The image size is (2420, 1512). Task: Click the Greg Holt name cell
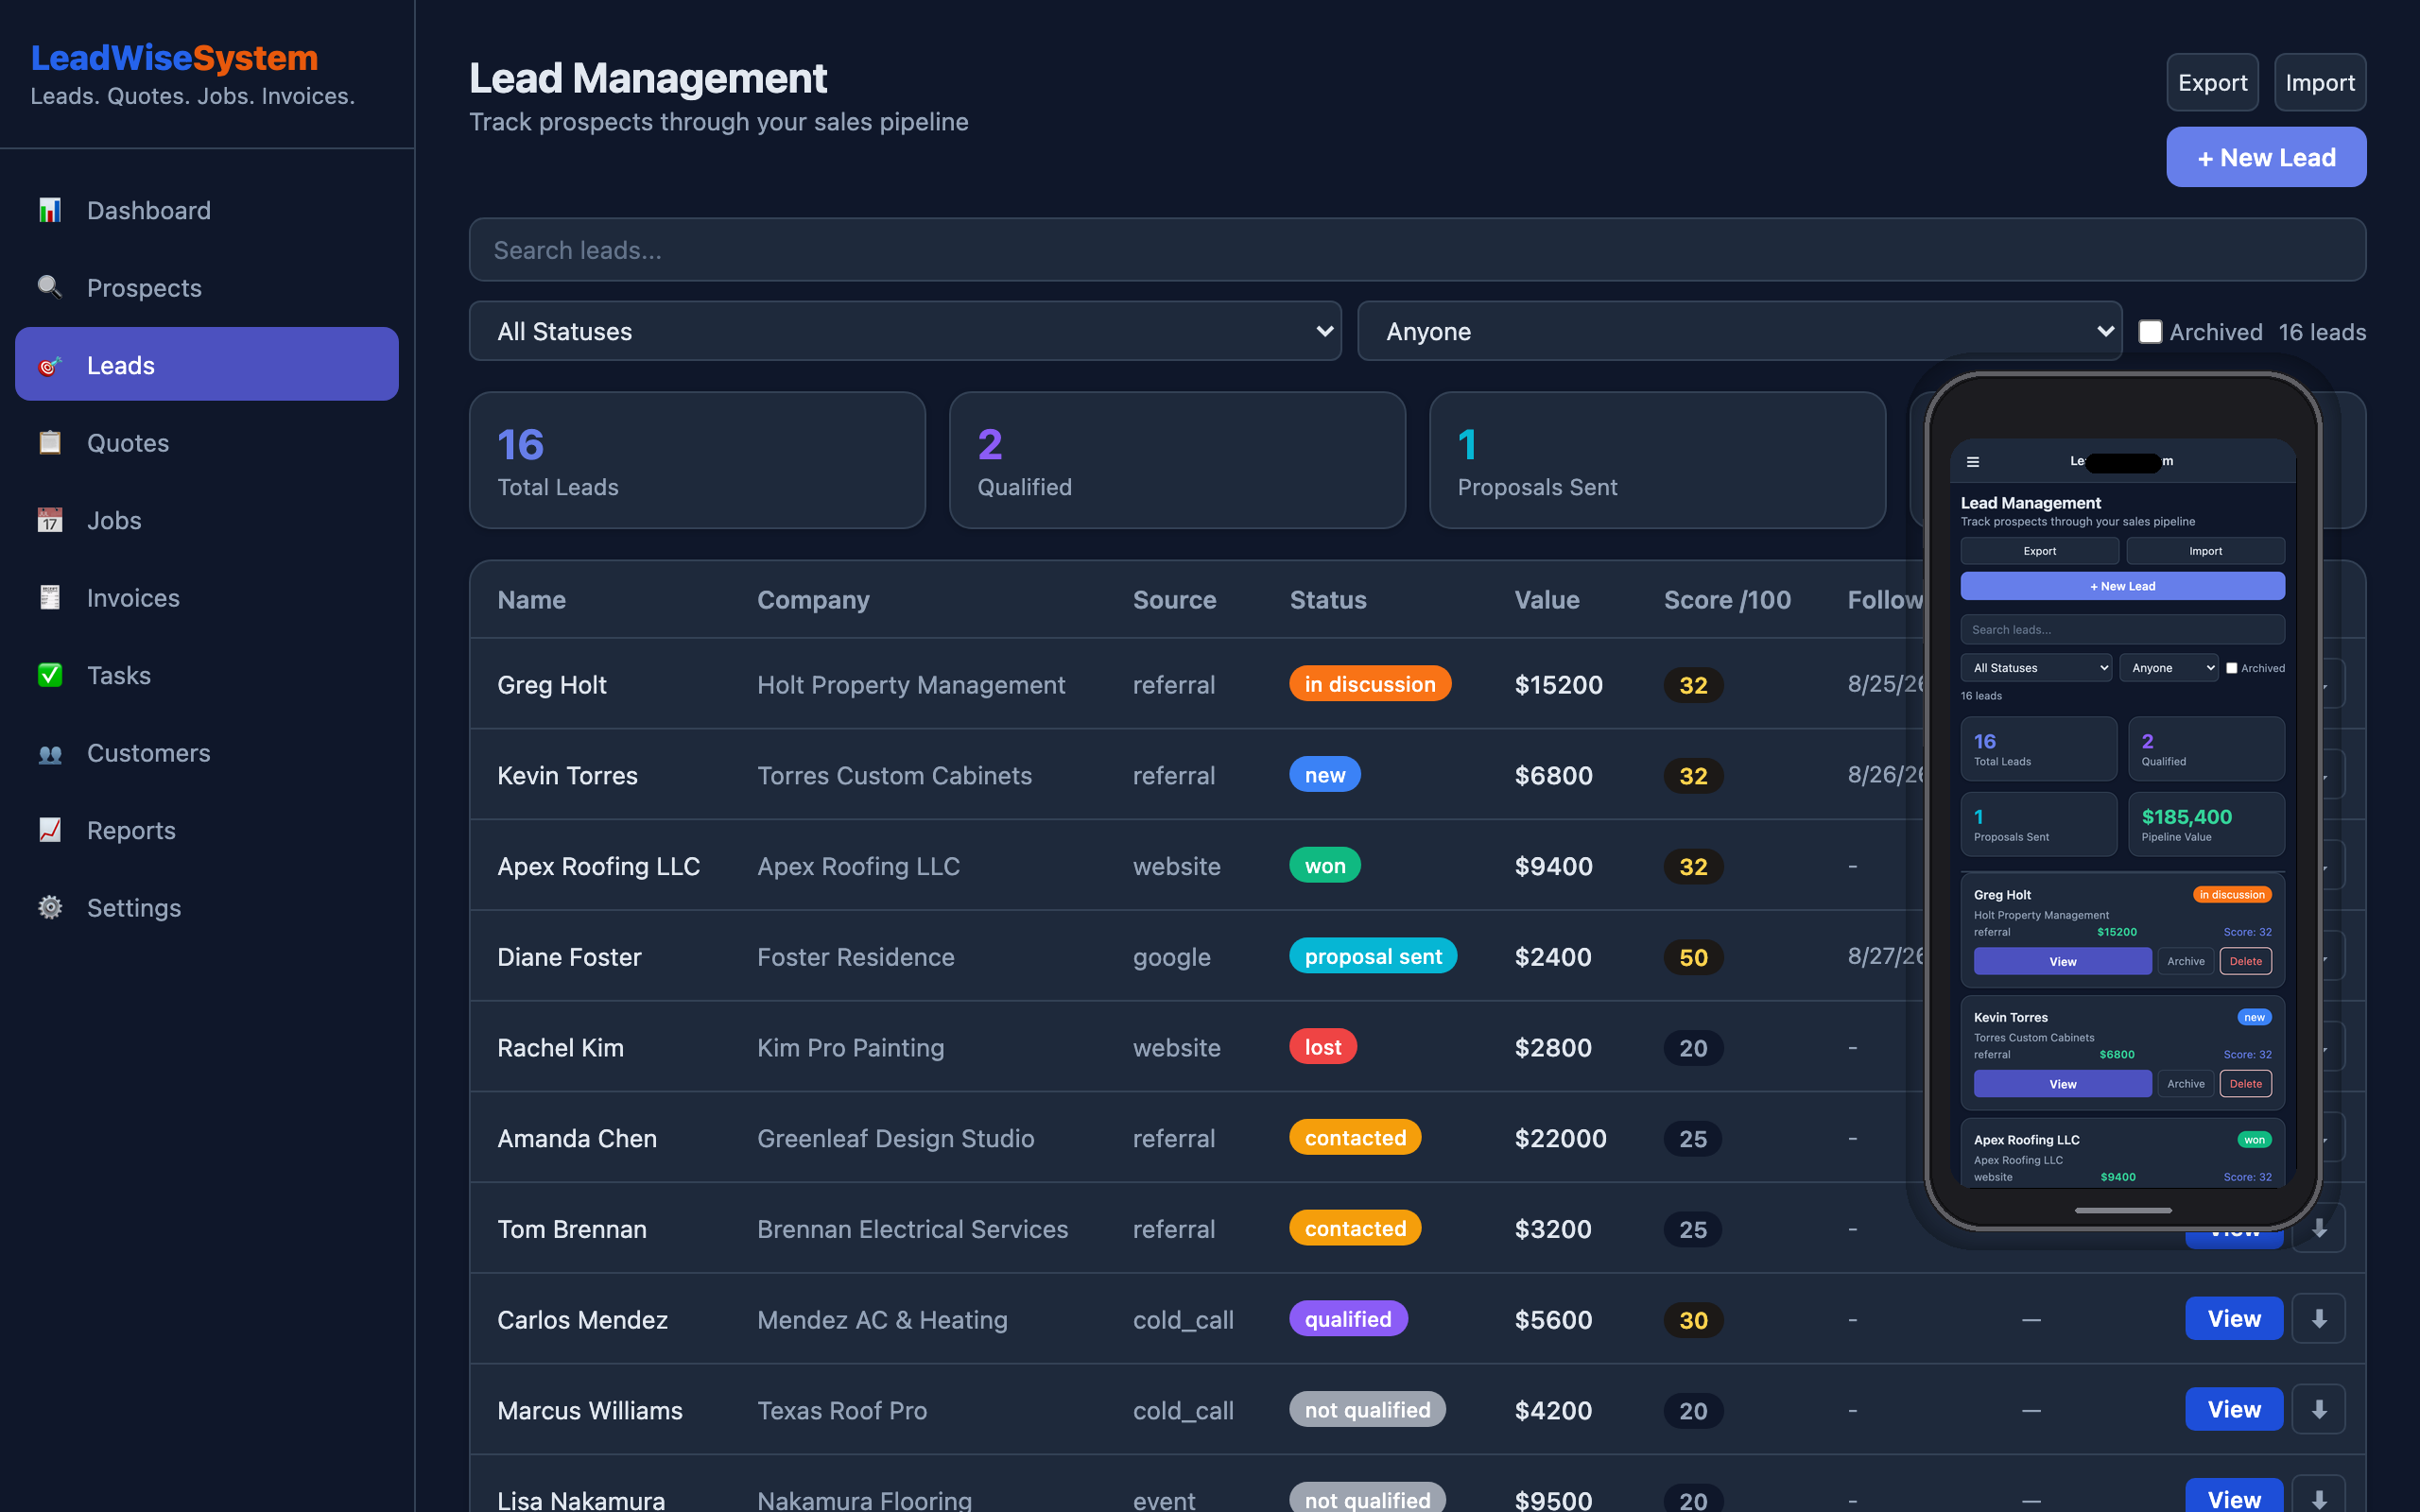tap(551, 685)
